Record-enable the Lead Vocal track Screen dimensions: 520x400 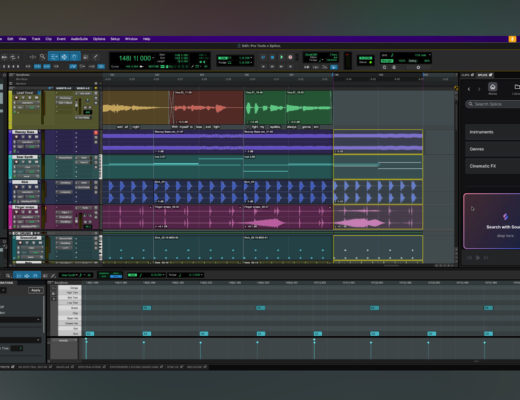tap(16, 98)
